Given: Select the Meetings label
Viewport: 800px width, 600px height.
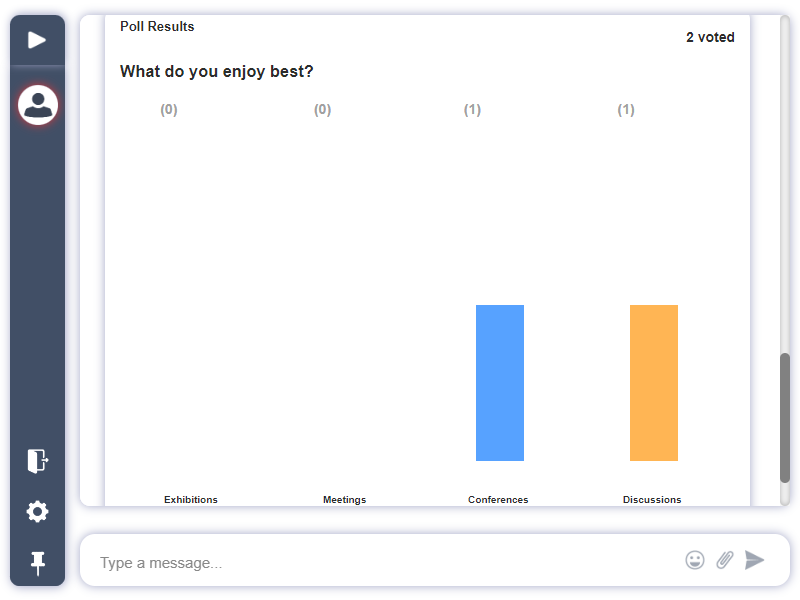Looking at the screenshot, I should (345, 500).
